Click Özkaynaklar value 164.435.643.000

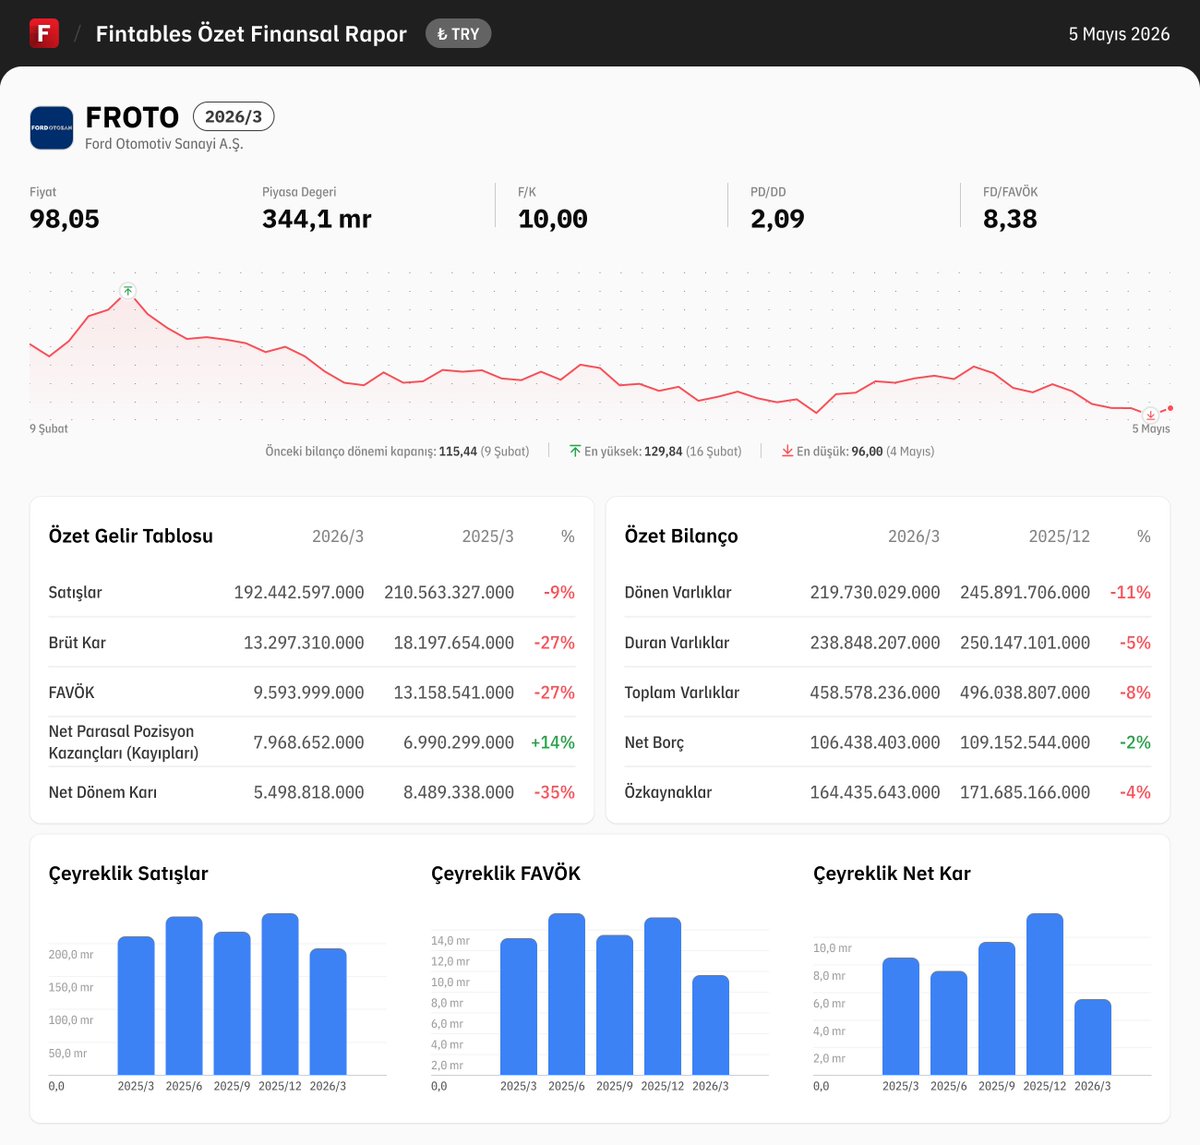875,792
